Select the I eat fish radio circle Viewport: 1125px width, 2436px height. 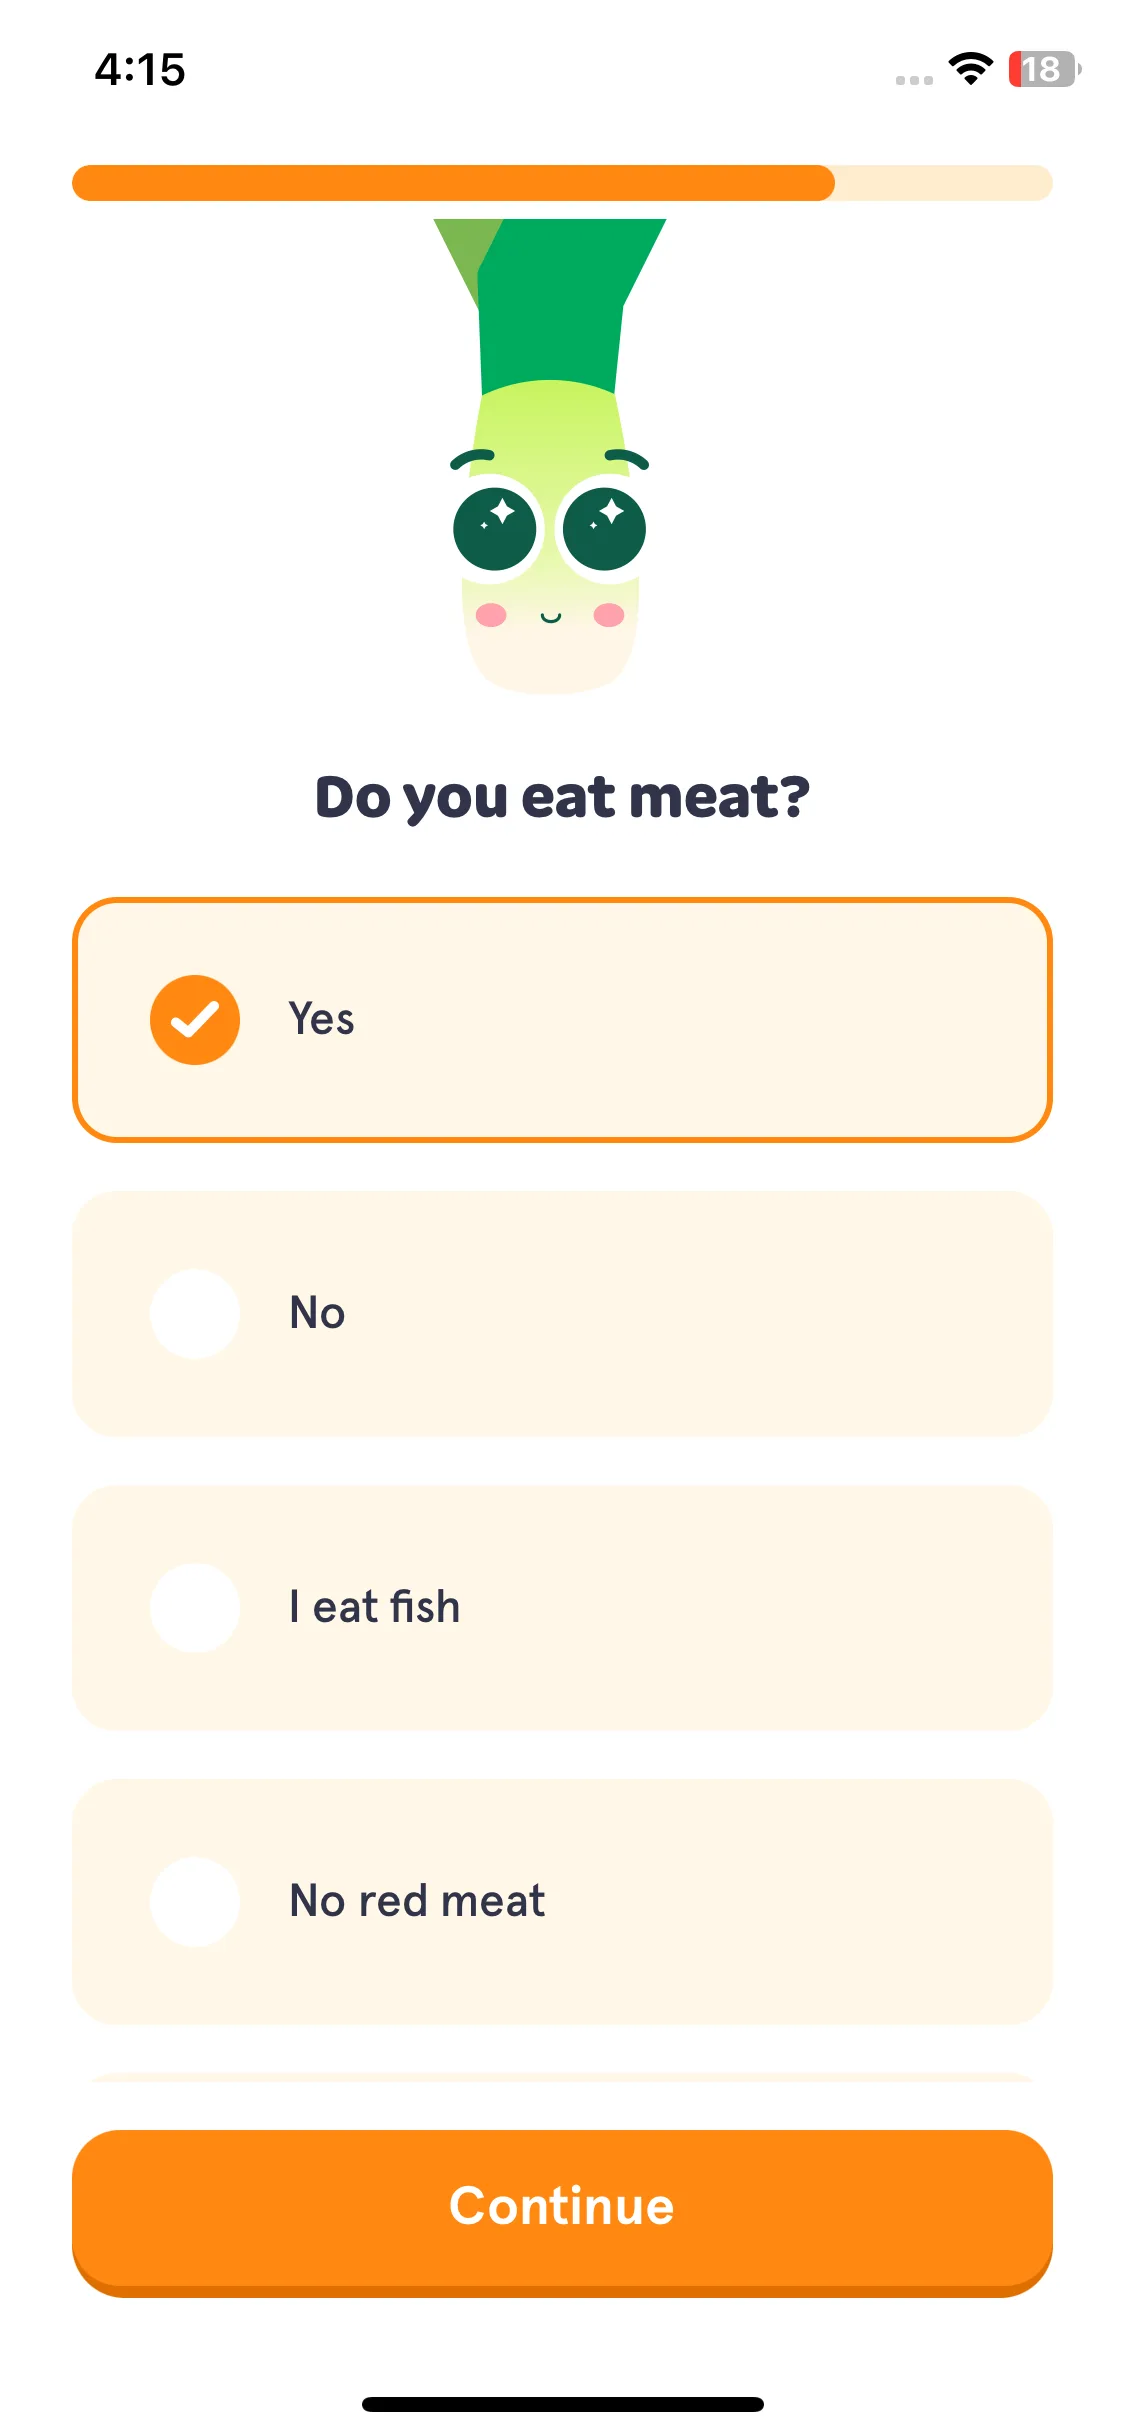(195, 1607)
